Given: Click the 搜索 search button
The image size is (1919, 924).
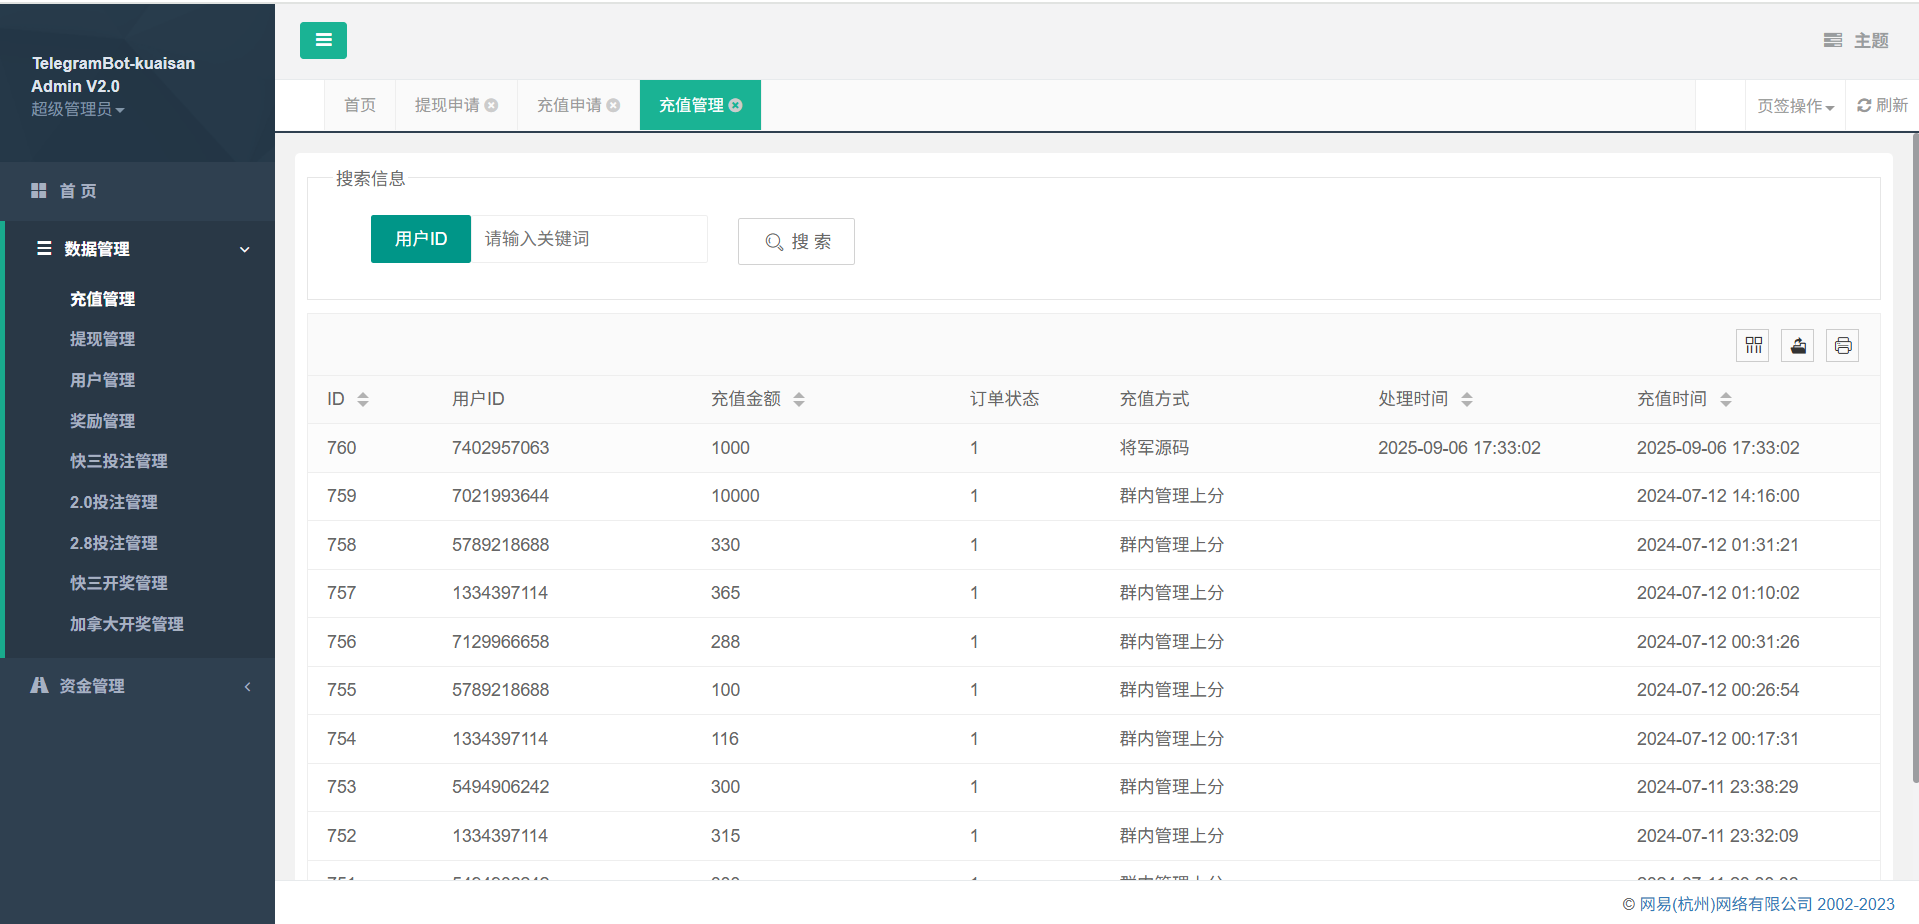Looking at the screenshot, I should tap(796, 242).
